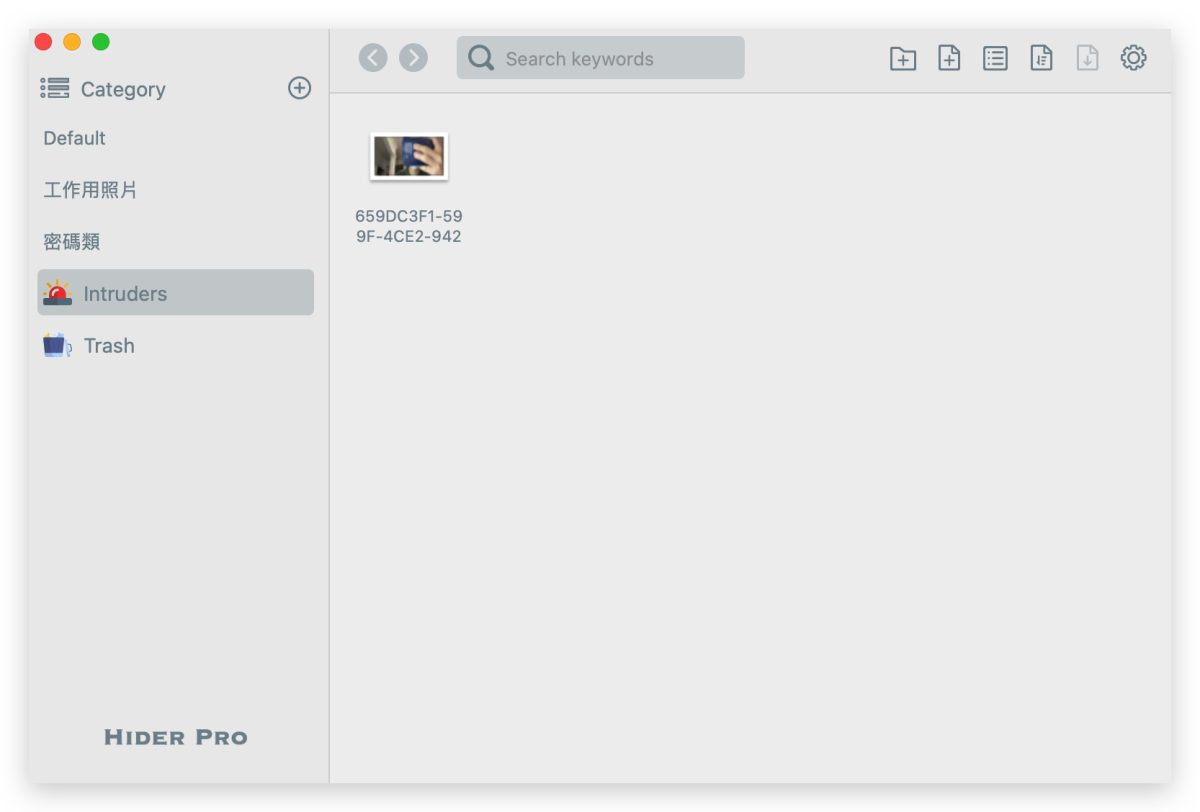Screen dimensions: 1200x812
Task: Click the Hider Pro logo text
Action: 176,738
